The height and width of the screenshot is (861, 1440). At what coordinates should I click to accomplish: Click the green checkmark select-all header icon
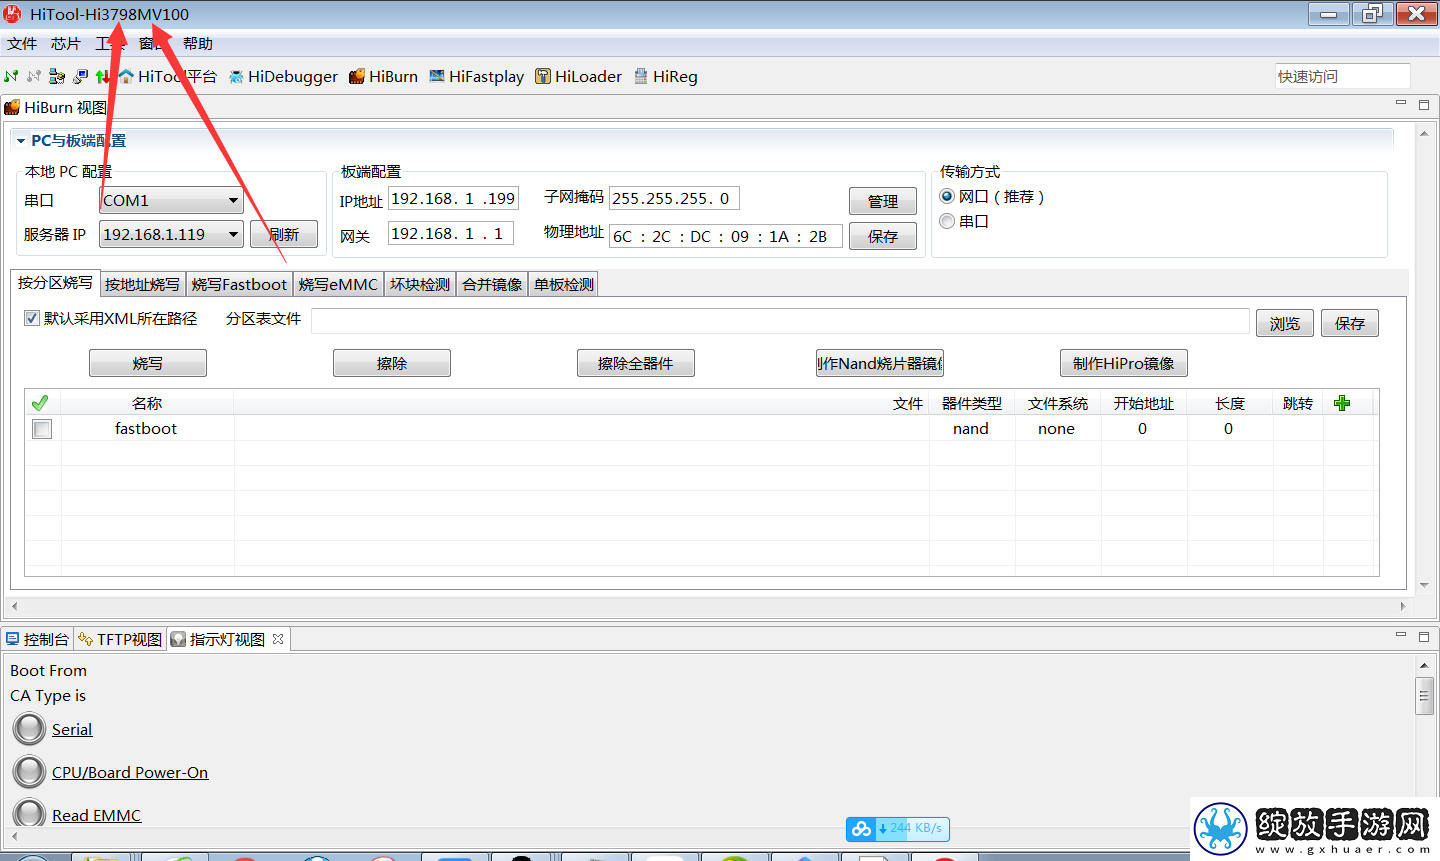pos(40,403)
